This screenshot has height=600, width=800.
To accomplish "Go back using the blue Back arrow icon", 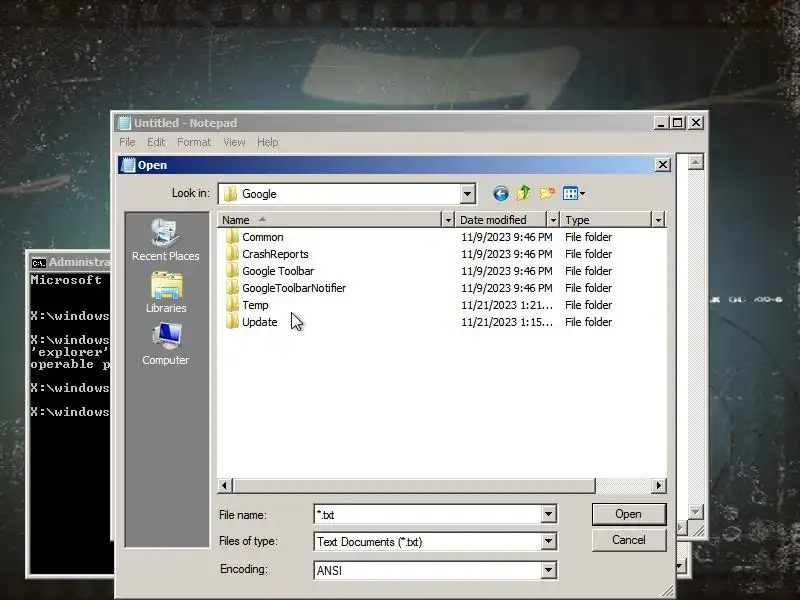I will (501, 193).
